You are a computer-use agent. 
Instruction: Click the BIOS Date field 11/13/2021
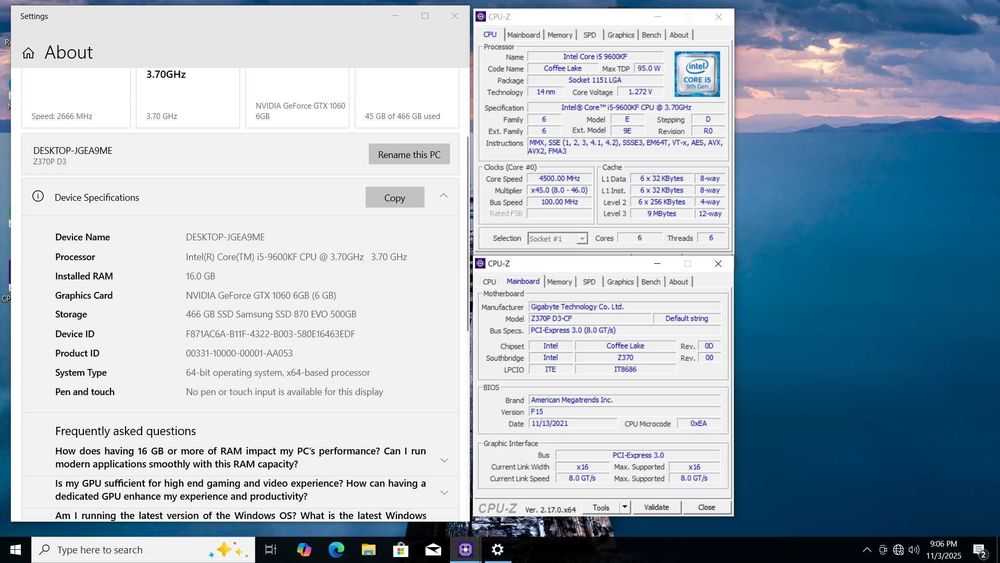pos(572,423)
